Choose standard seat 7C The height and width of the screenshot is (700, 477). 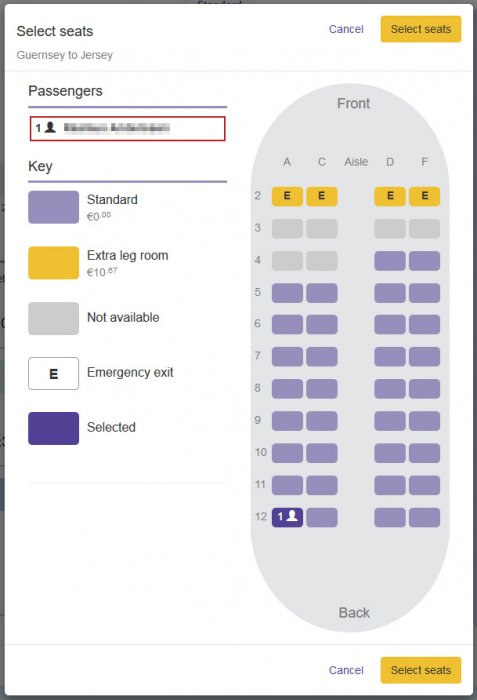click(x=322, y=357)
